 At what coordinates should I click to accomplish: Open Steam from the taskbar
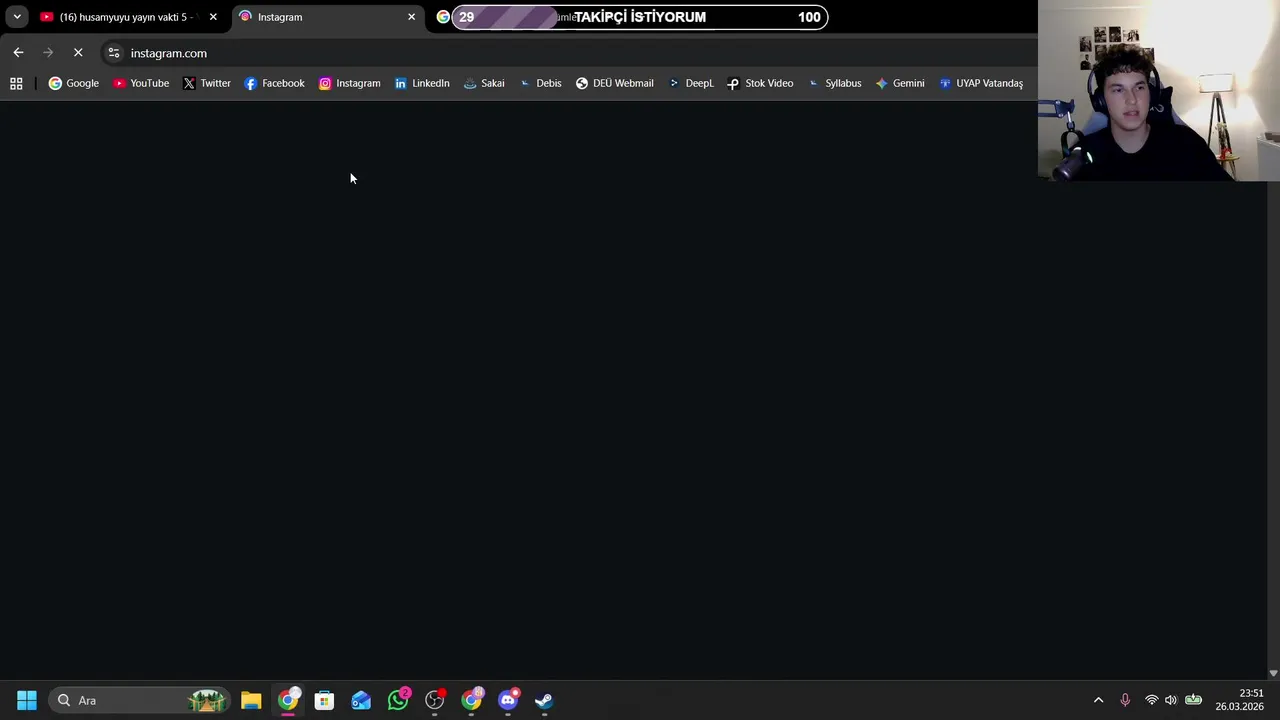click(x=544, y=700)
